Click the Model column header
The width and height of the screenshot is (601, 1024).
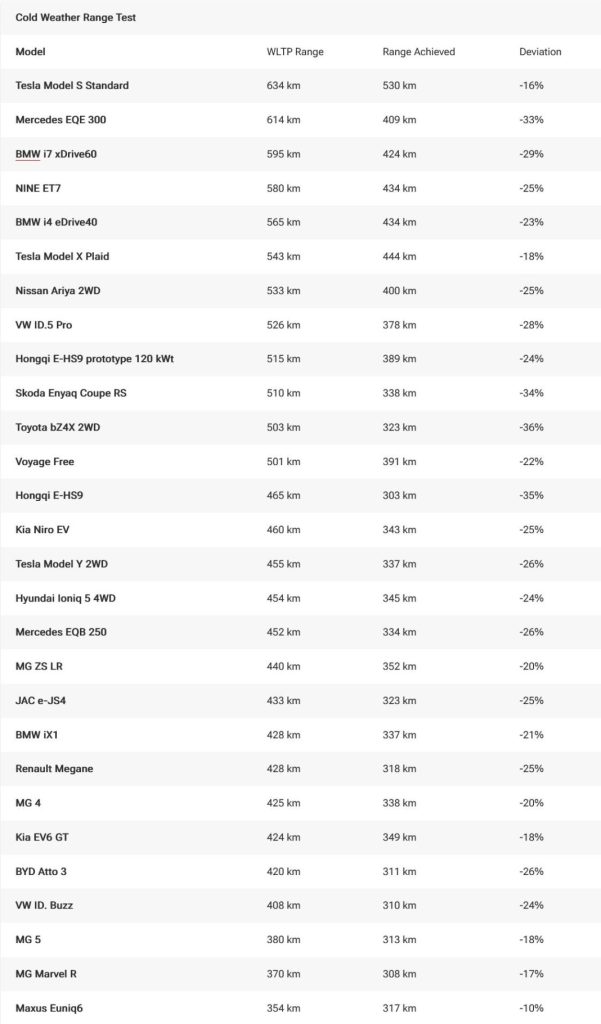point(31,52)
